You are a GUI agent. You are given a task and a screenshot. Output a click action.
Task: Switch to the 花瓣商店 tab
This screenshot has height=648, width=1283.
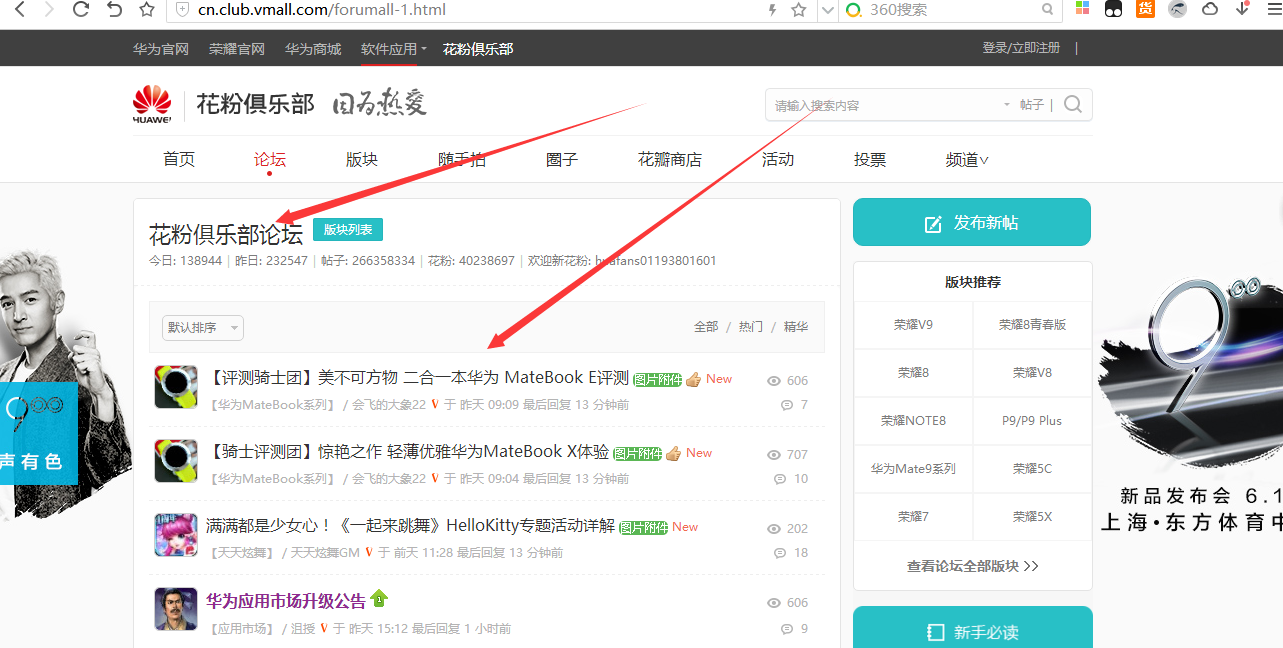pos(670,160)
